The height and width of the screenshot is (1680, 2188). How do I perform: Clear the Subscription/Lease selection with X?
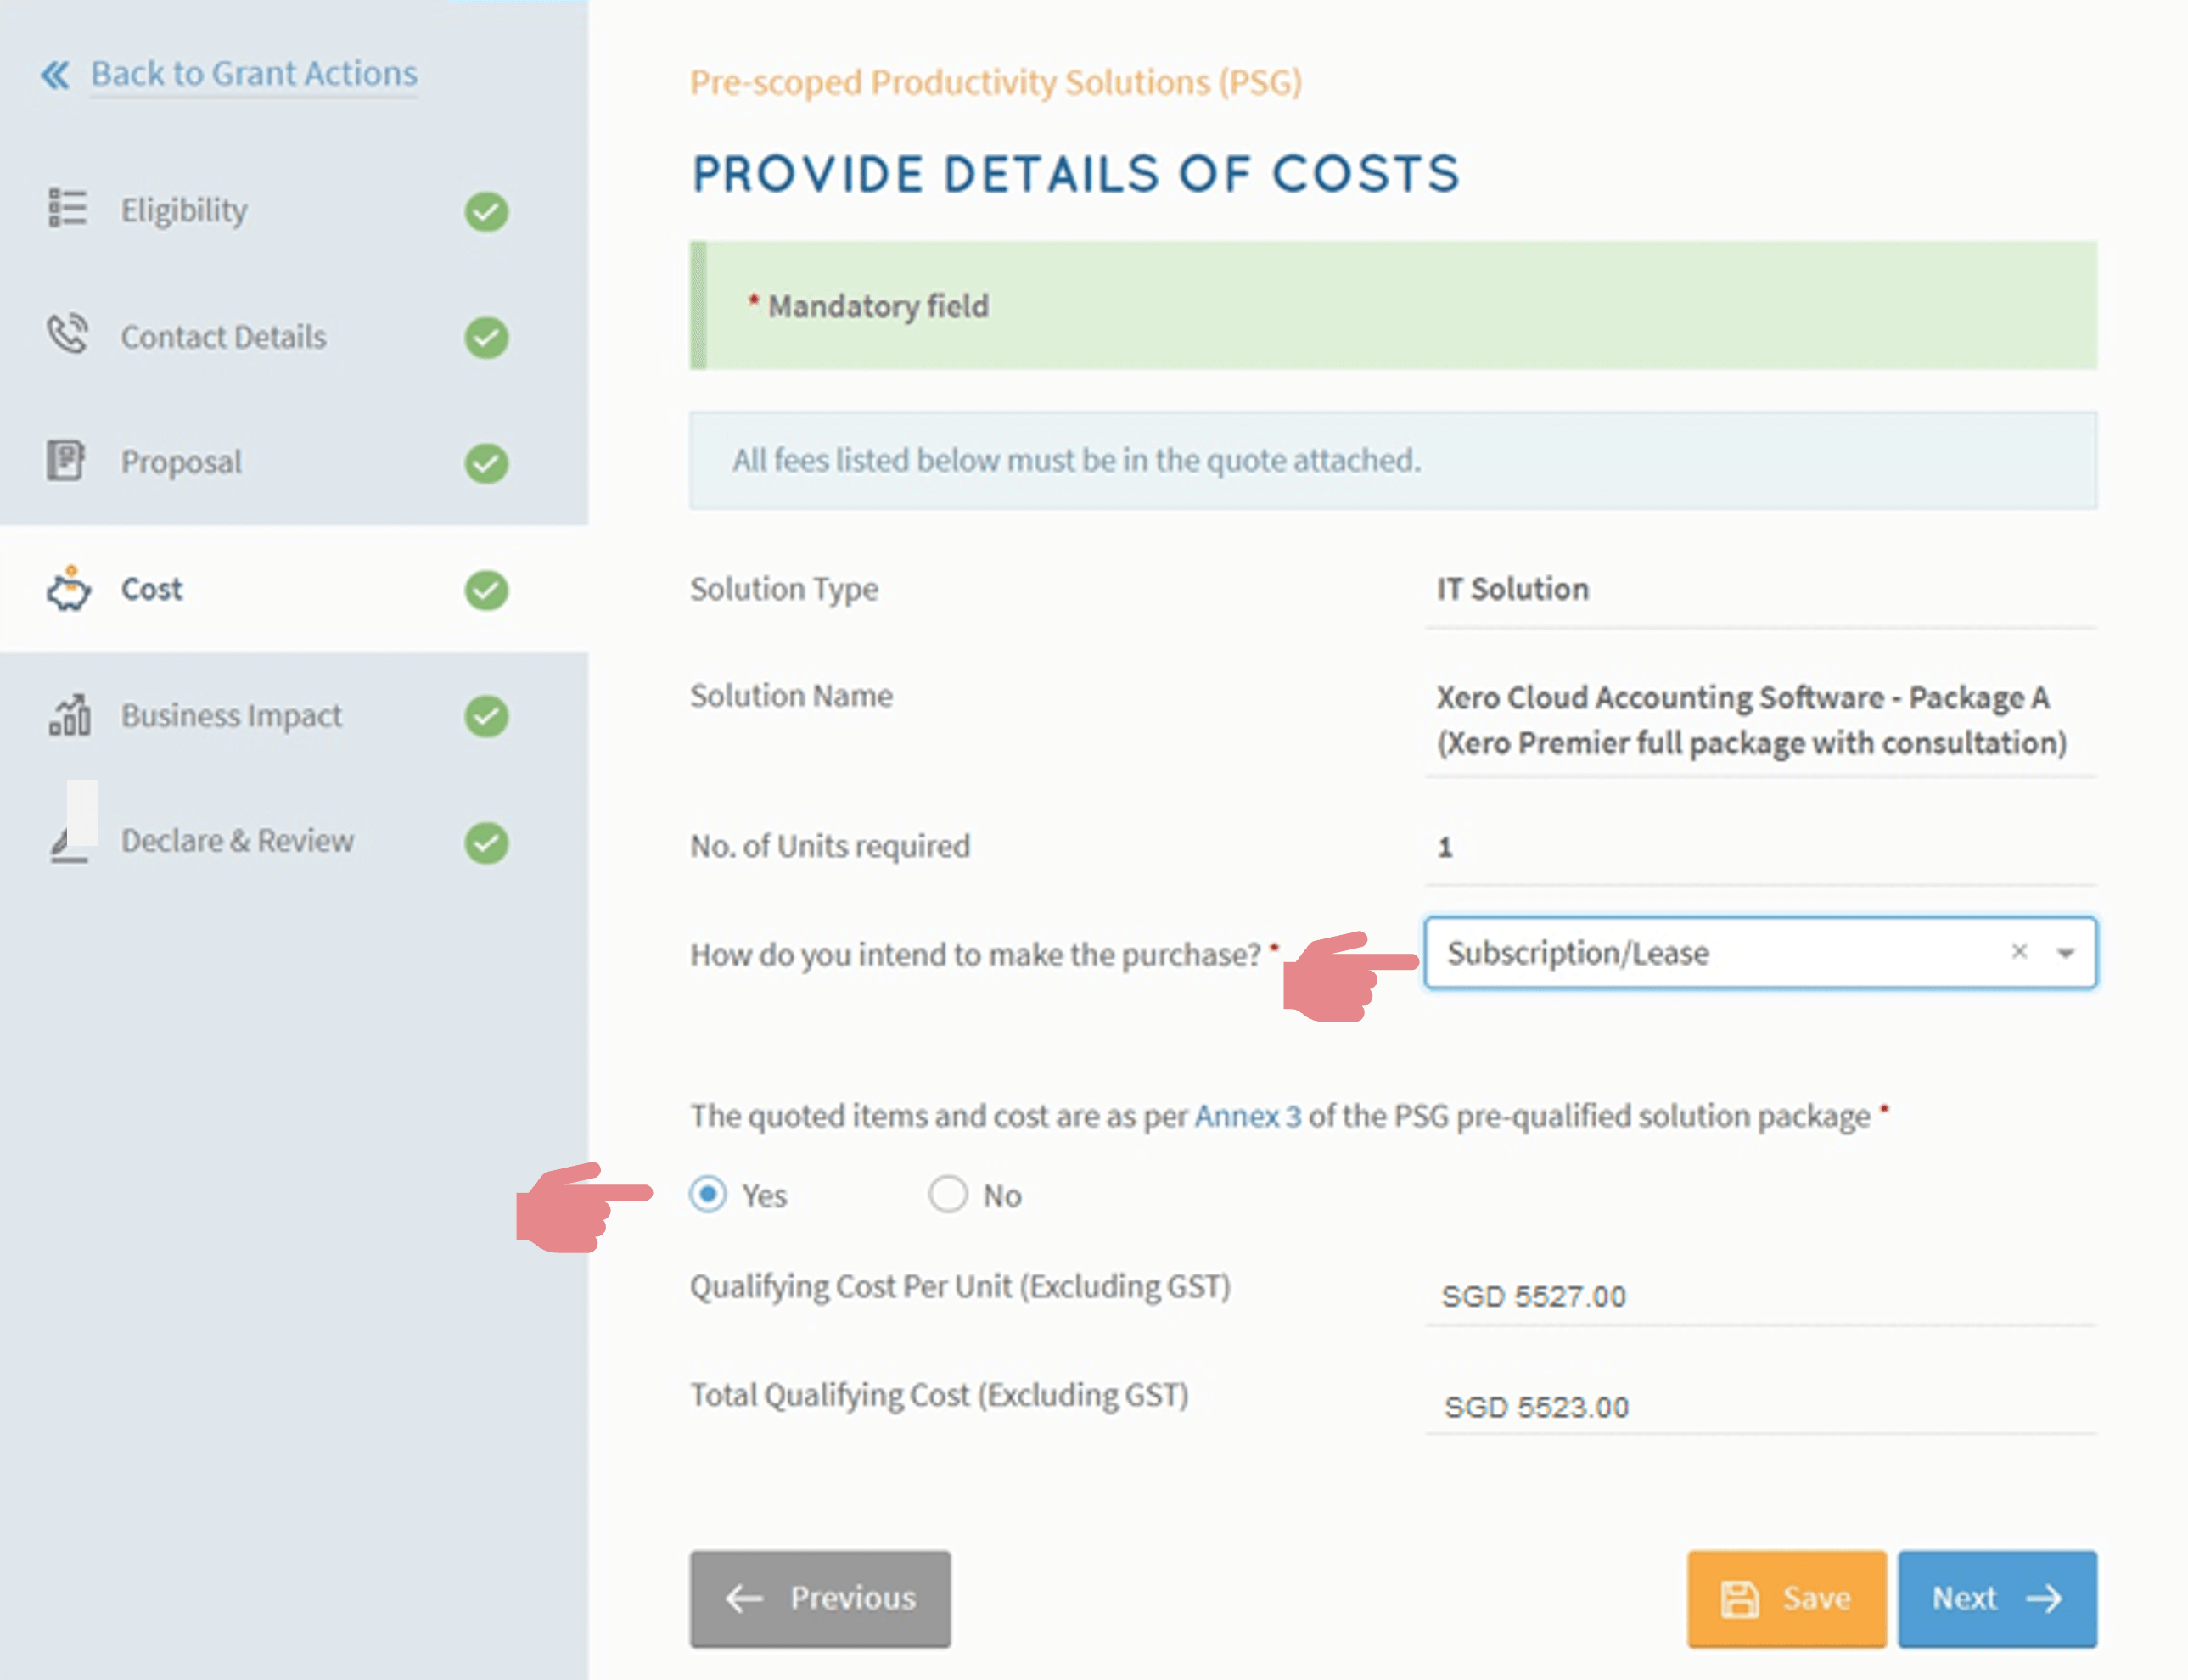(x=2019, y=951)
